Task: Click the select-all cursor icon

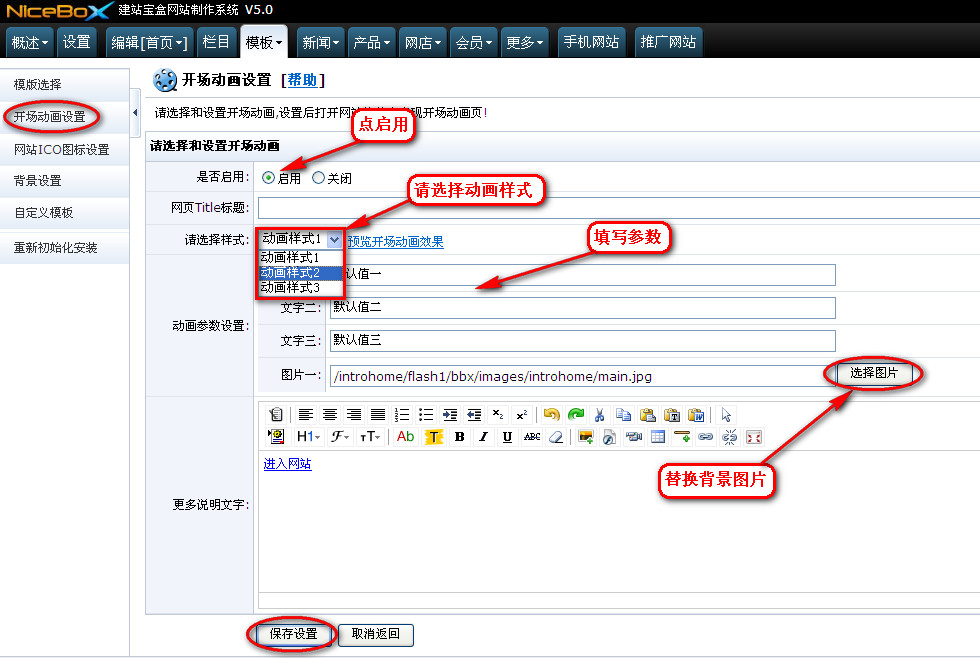Action: pyautogui.click(x=726, y=414)
